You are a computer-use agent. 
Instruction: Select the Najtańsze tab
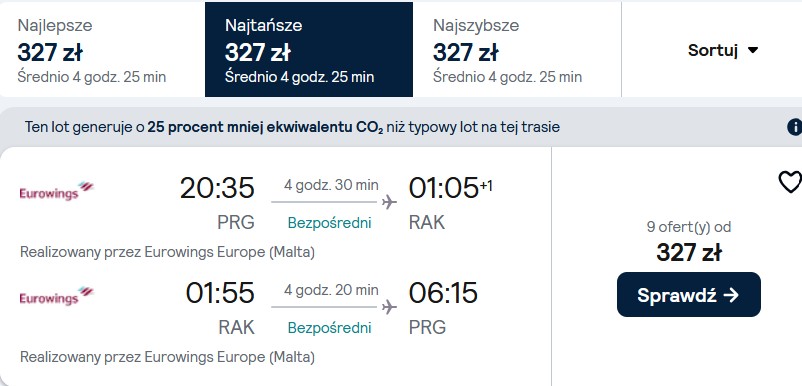coord(309,50)
